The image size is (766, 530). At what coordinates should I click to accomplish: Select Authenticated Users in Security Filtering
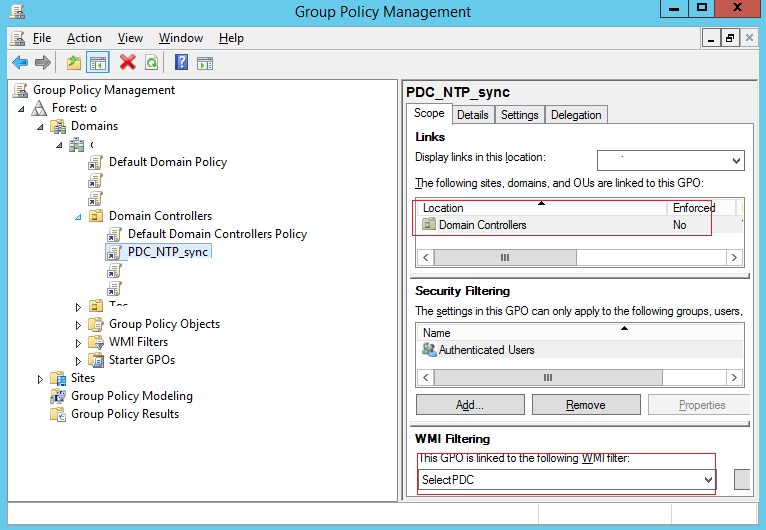[x=580, y=350]
